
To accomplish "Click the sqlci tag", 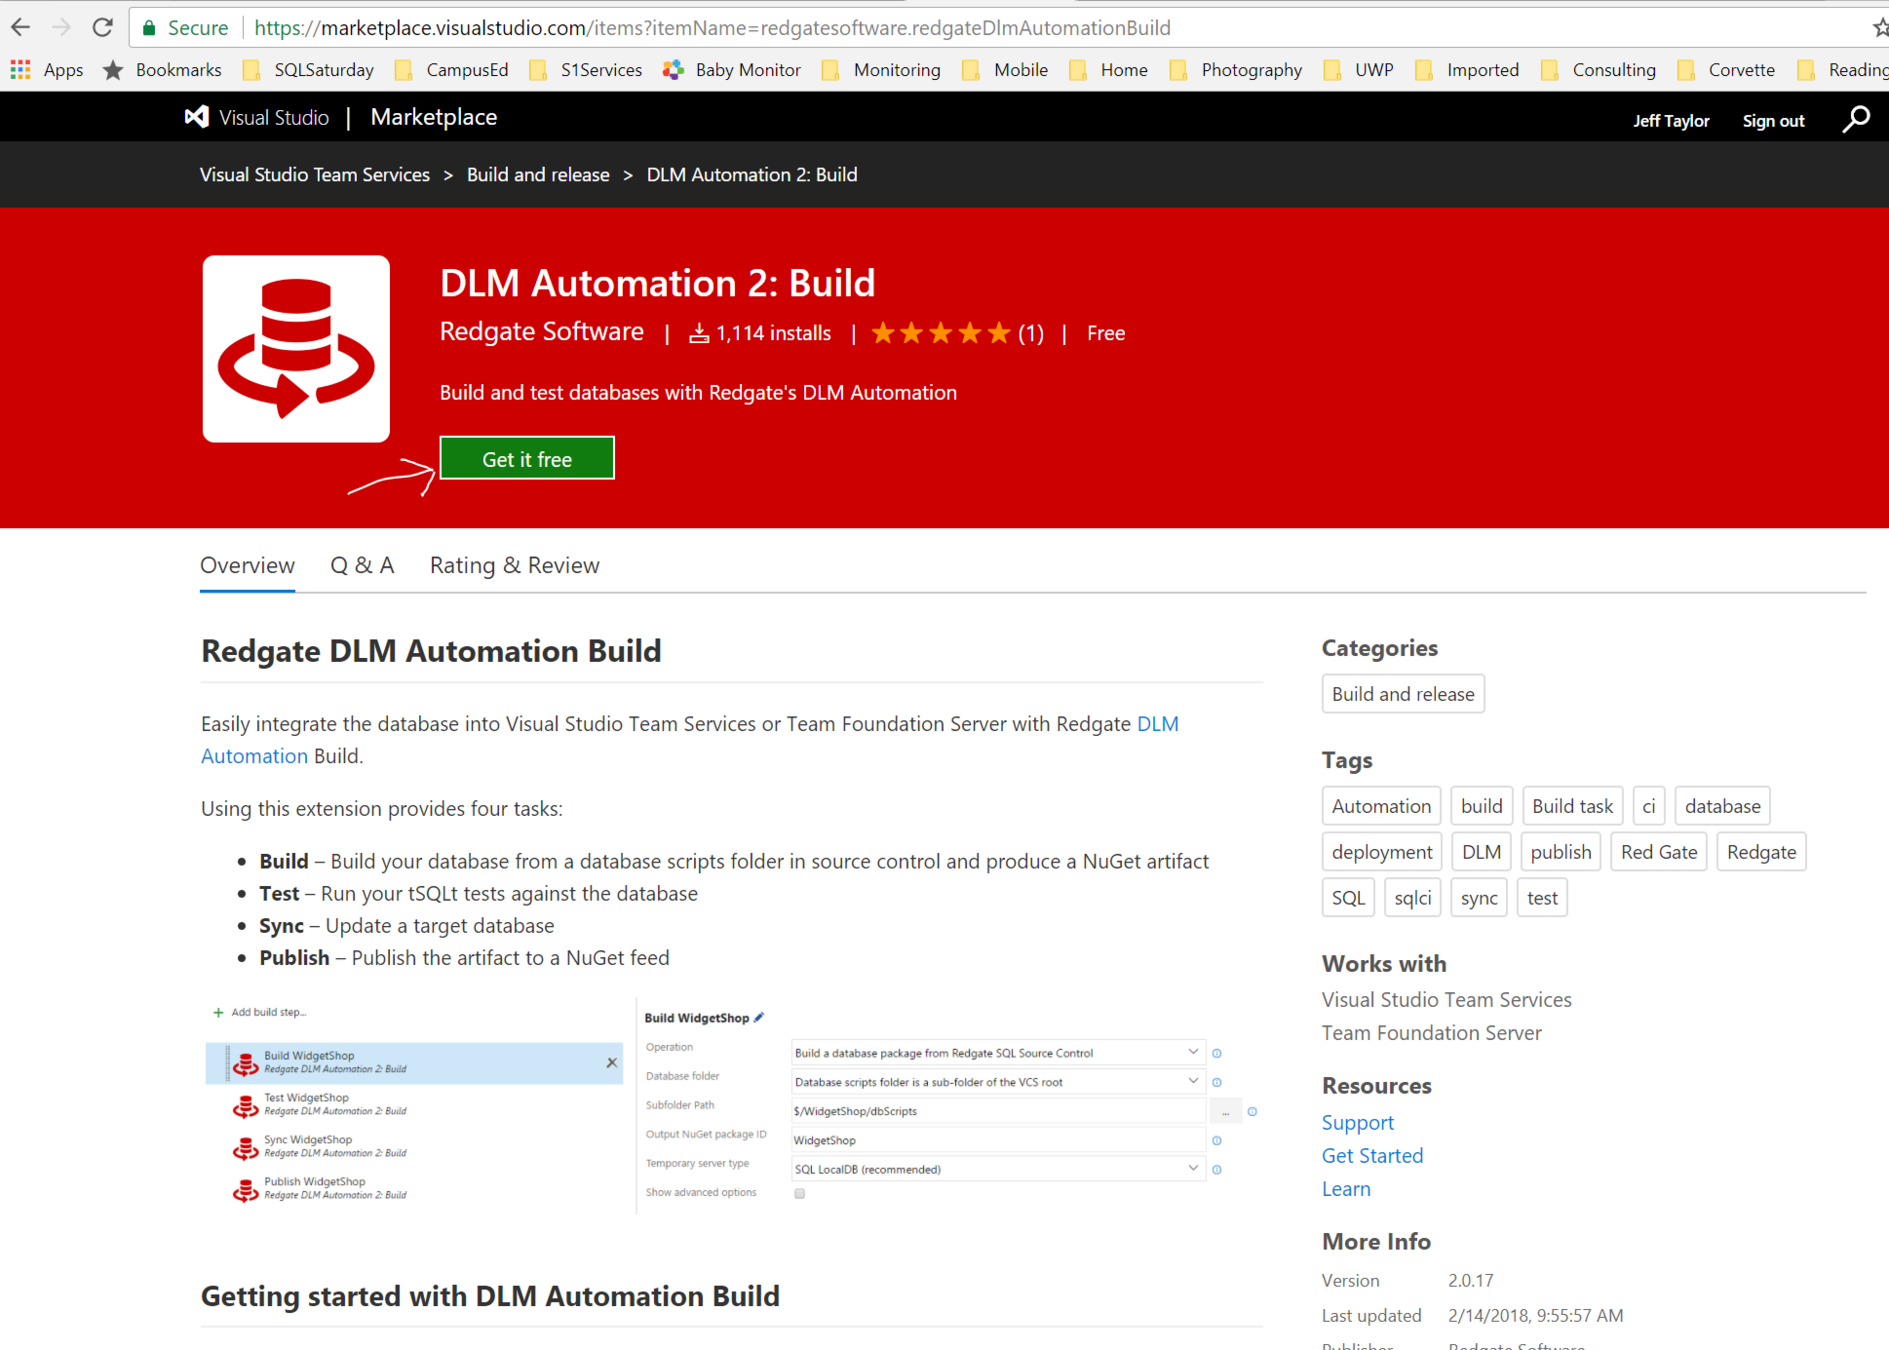I will click(x=1413, y=898).
